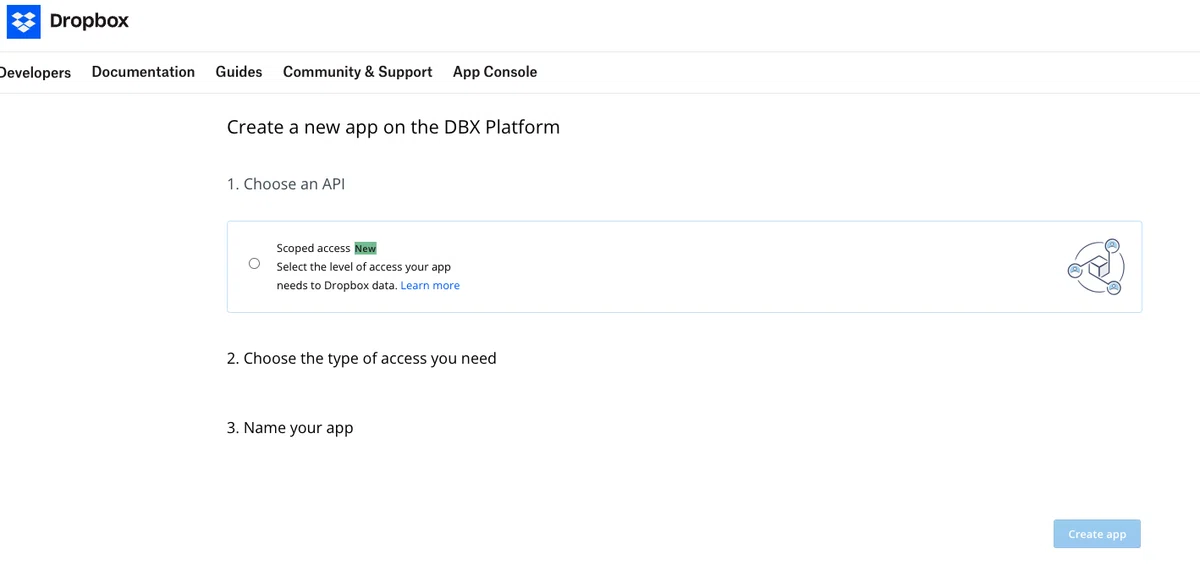Open the Developers menu item

coord(35,72)
